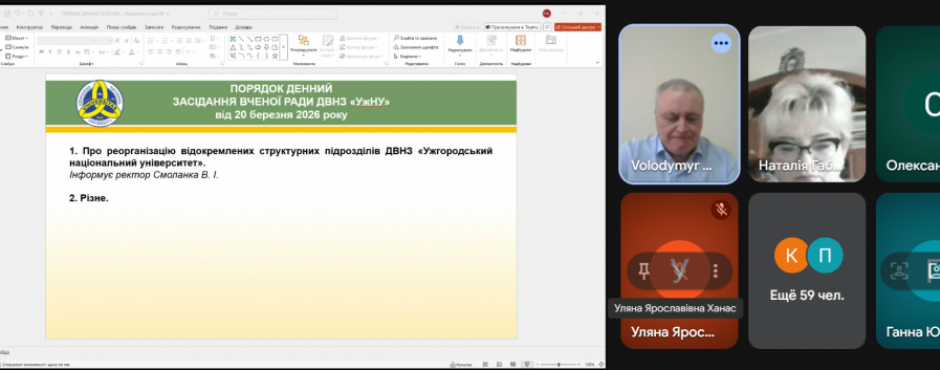
Task: Click the font color A swatch
Action: point(131,52)
